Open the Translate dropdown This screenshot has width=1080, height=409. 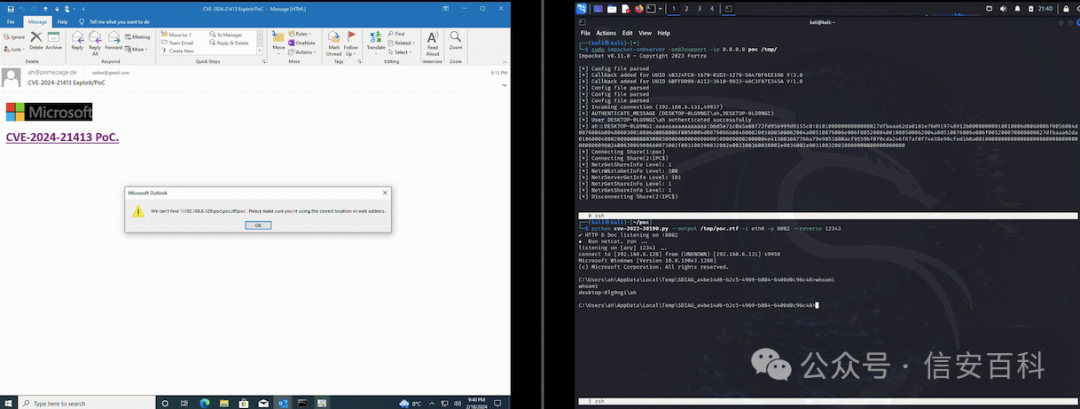point(376,41)
